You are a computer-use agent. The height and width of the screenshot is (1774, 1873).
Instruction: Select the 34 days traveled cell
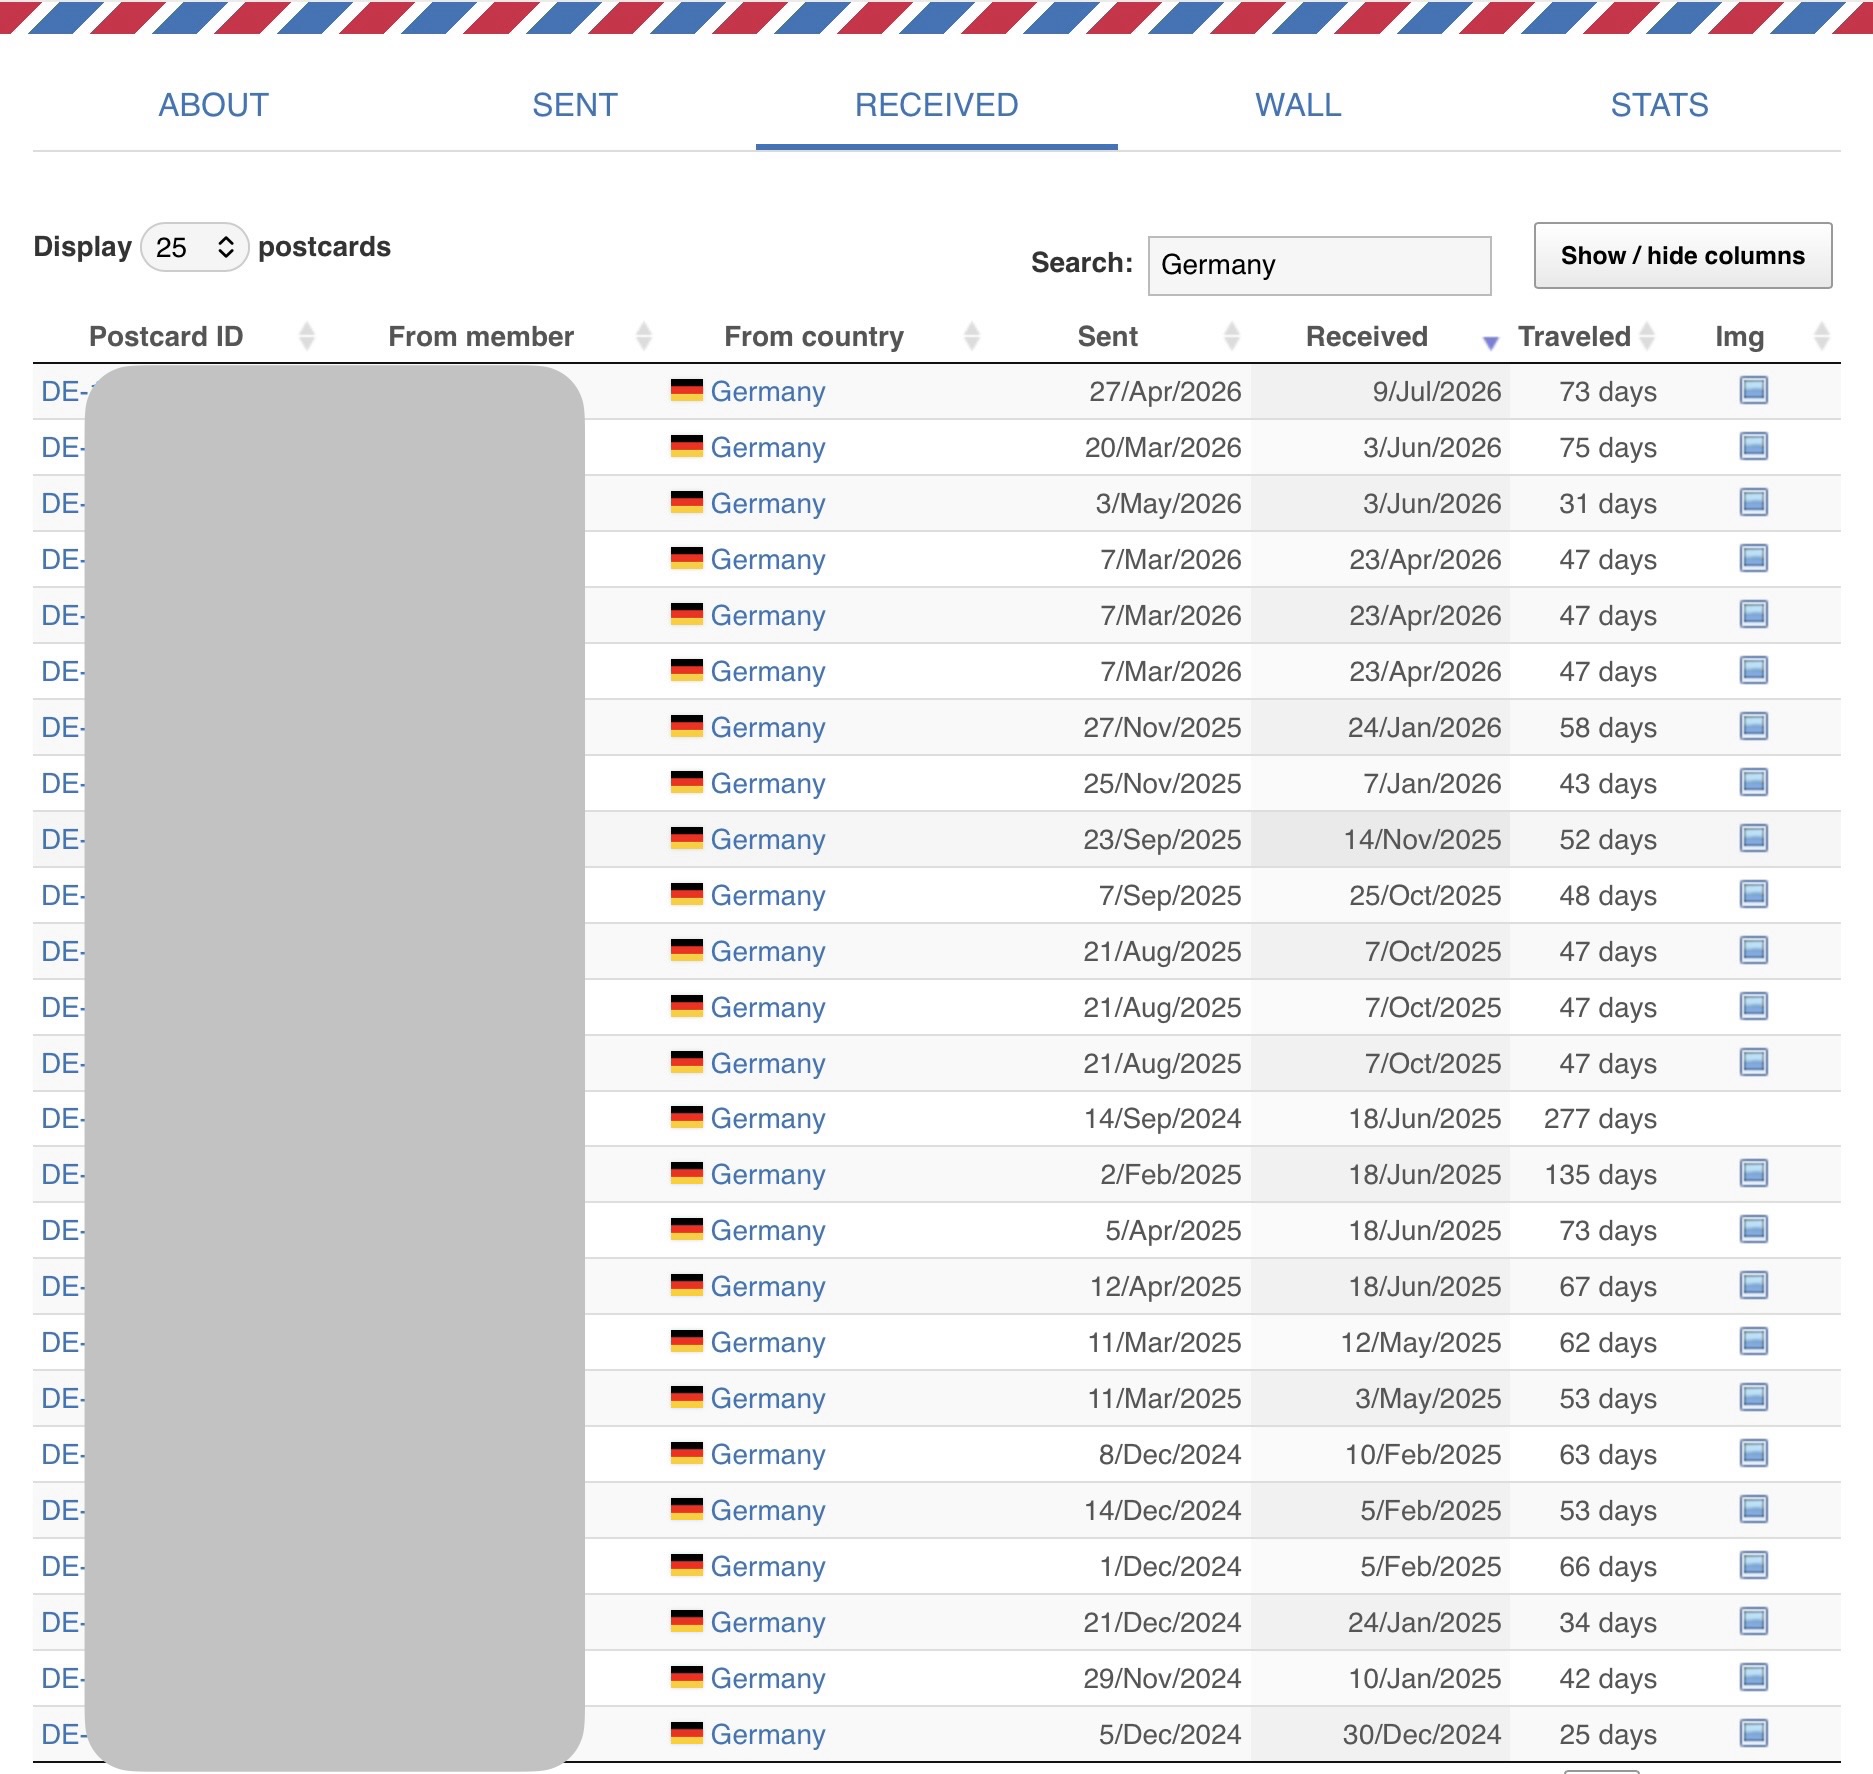(1608, 1622)
